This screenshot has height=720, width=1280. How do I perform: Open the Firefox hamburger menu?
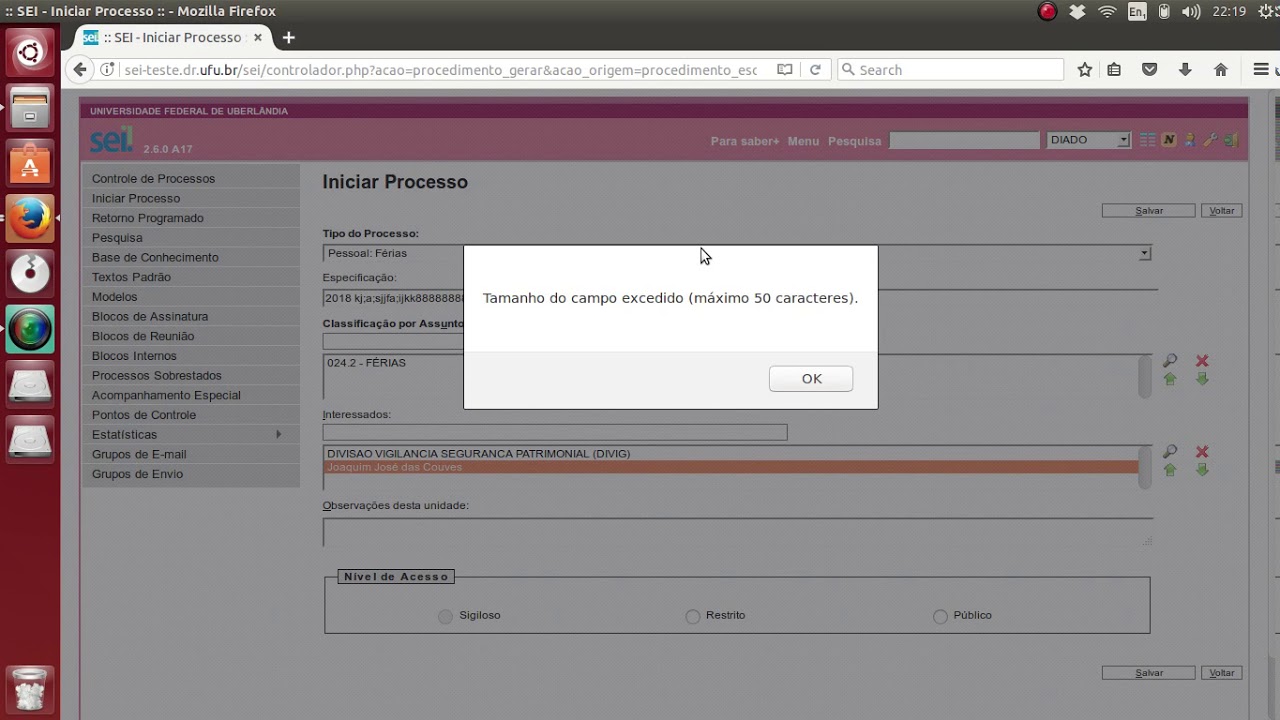click(x=1261, y=70)
